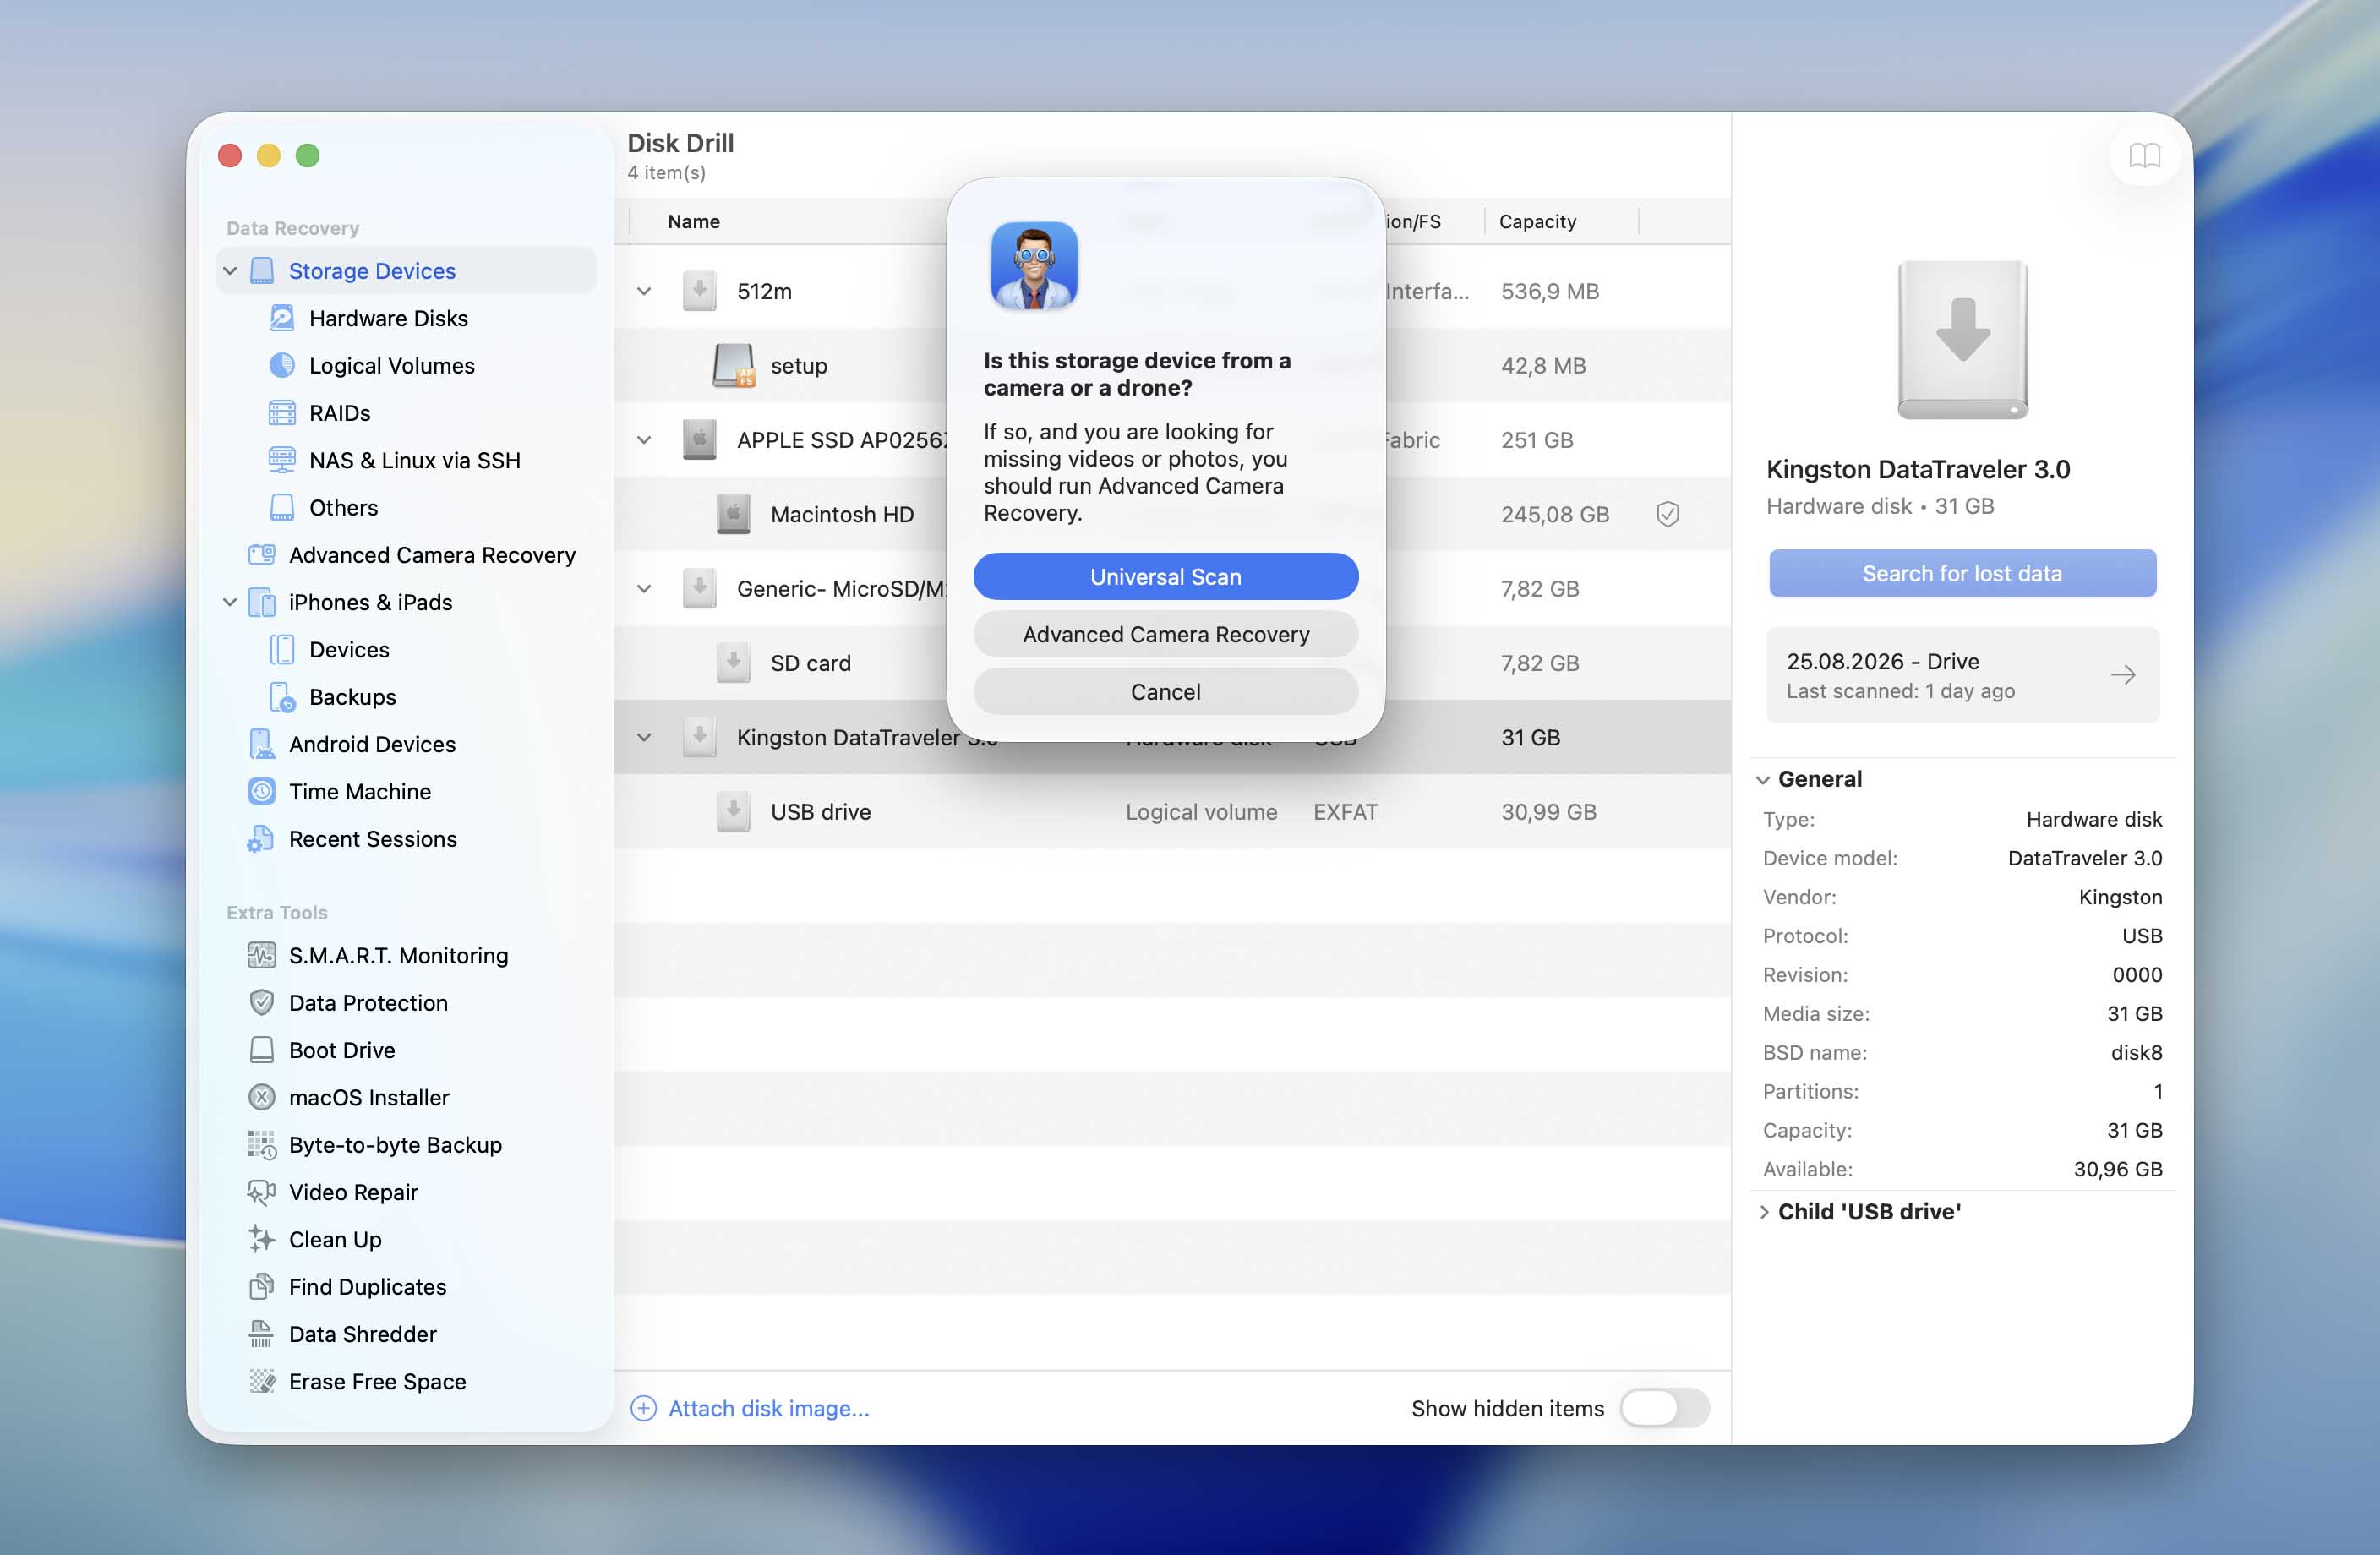This screenshot has width=2380, height=1555.
Task: Click Attach disk image link
Action: click(750, 1408)
